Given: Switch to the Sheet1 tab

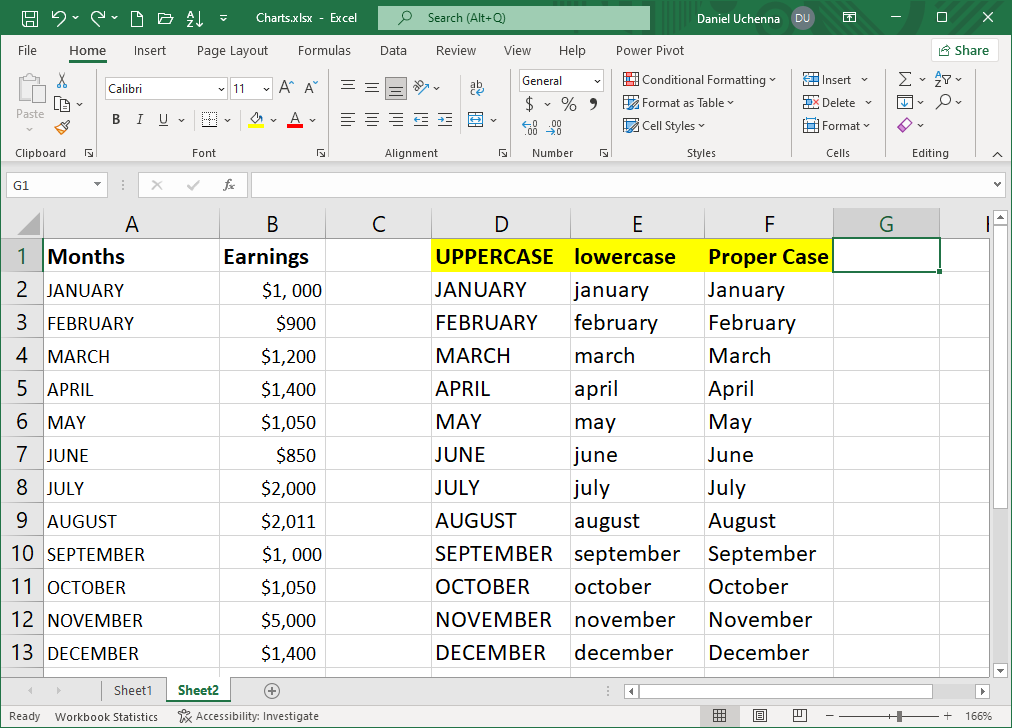Looking at the screenshot, I should [x=133, y=690].
